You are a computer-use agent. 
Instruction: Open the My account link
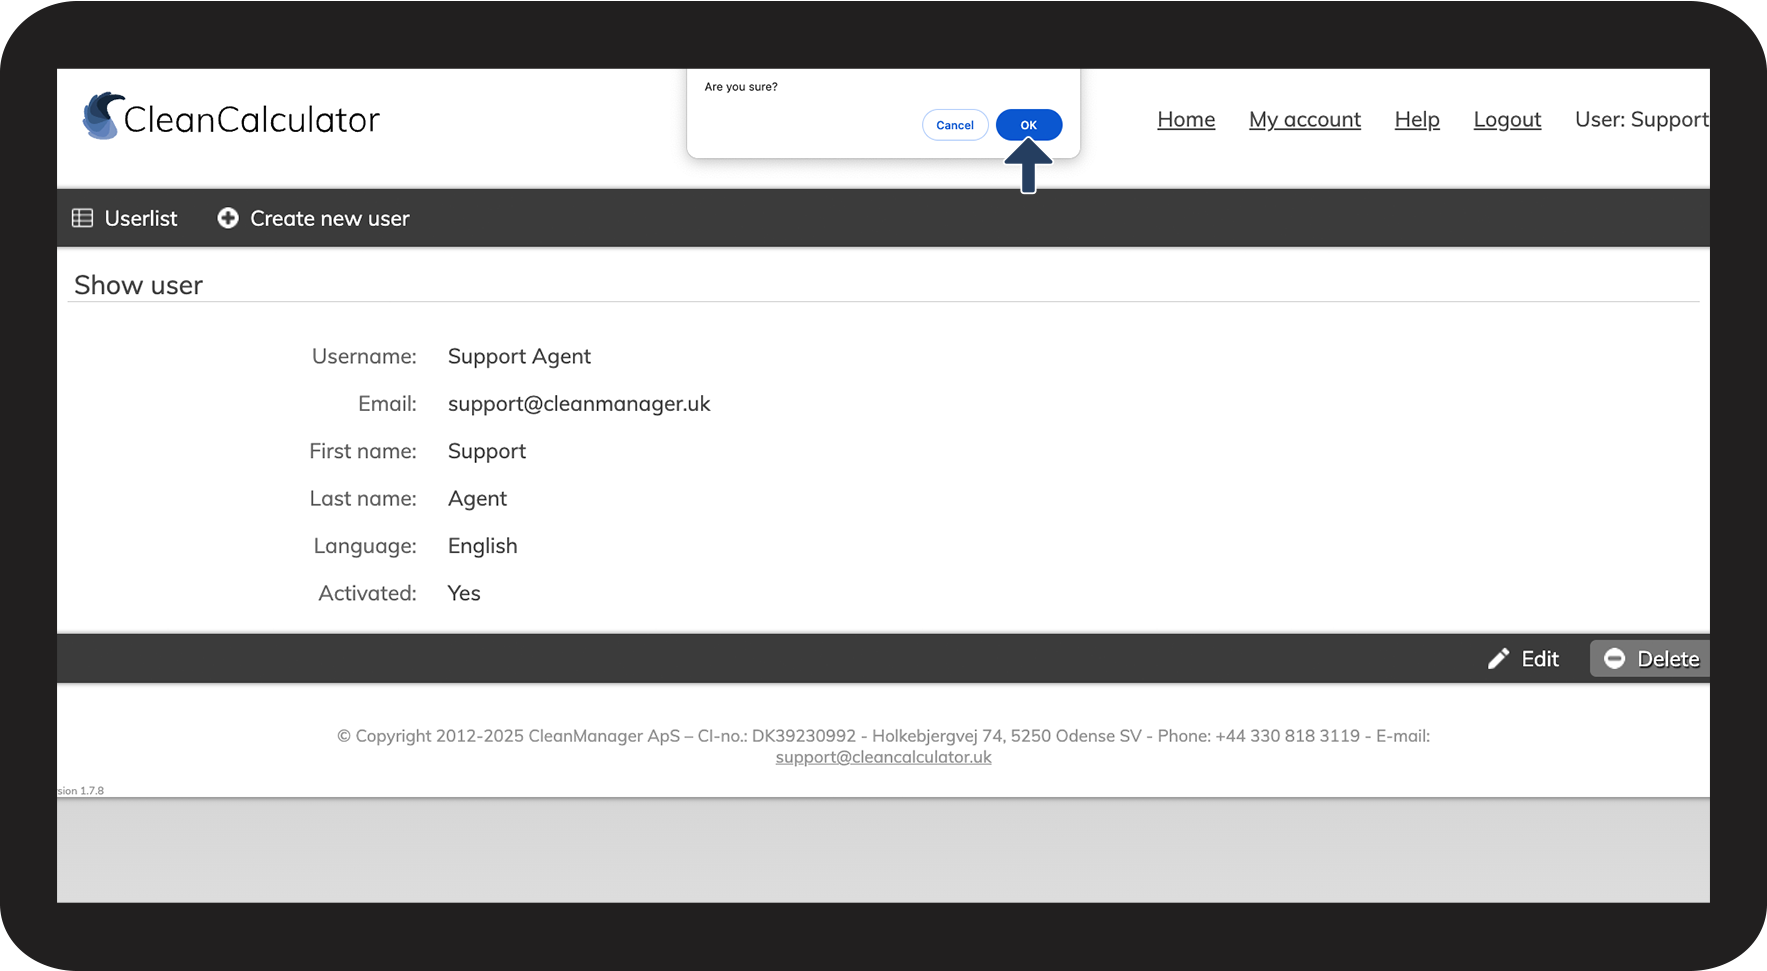(1305, 120)
